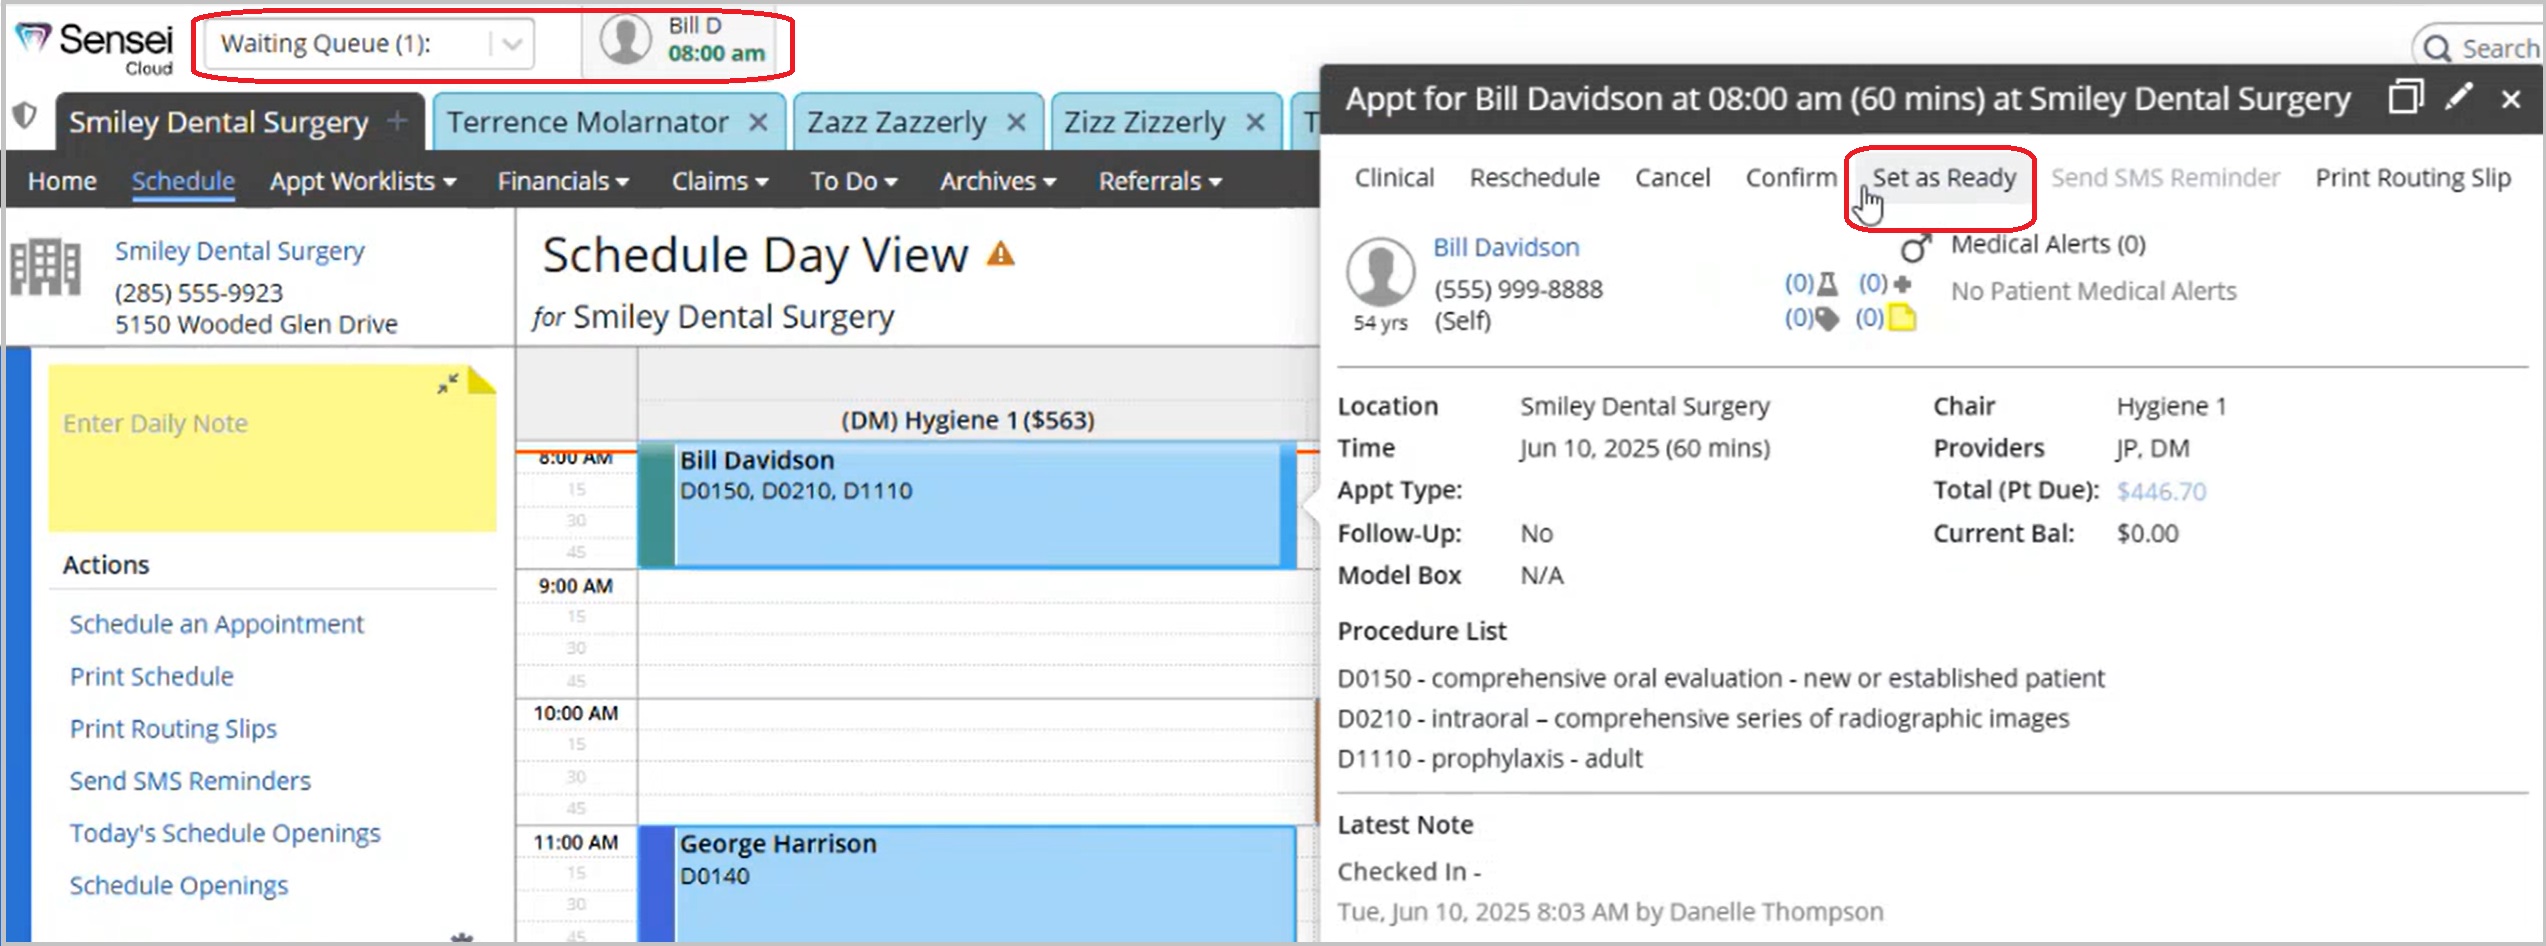Go to Home menu item
Image resolution: width=2546 pixels, height=946 pixels.
[62, 181]
